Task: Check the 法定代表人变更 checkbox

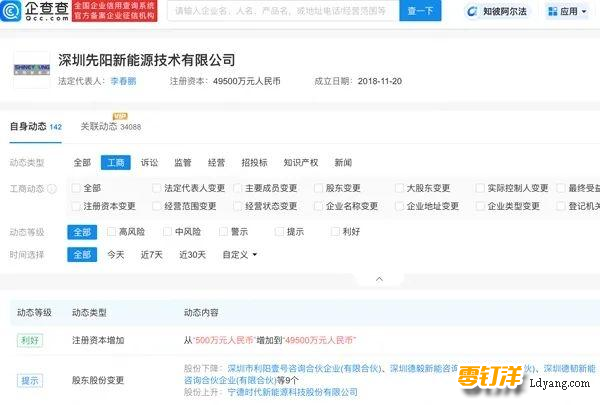Action: pyautogui.click(x=157, y=188)
